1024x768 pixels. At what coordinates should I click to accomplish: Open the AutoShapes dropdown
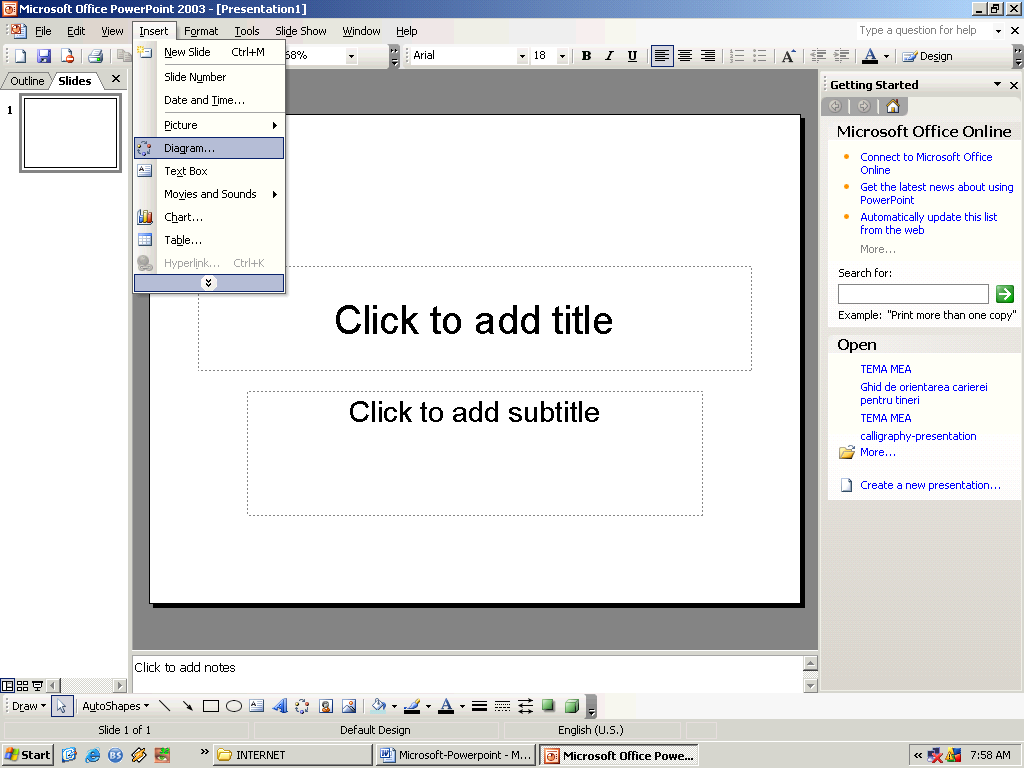point(116,706)
